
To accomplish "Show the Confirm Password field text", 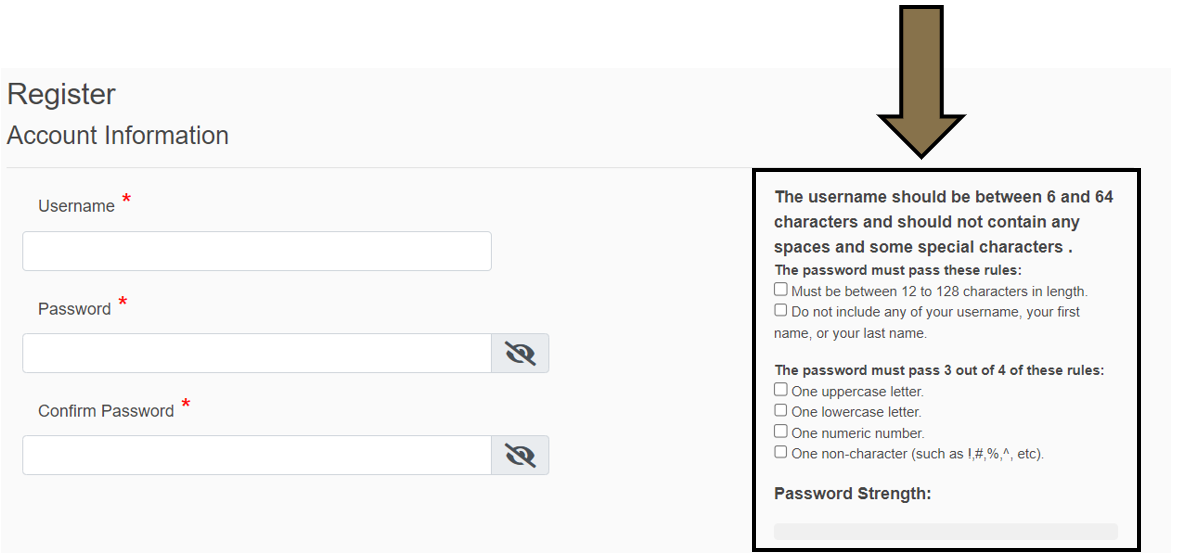I will click(x=520, y=455).
